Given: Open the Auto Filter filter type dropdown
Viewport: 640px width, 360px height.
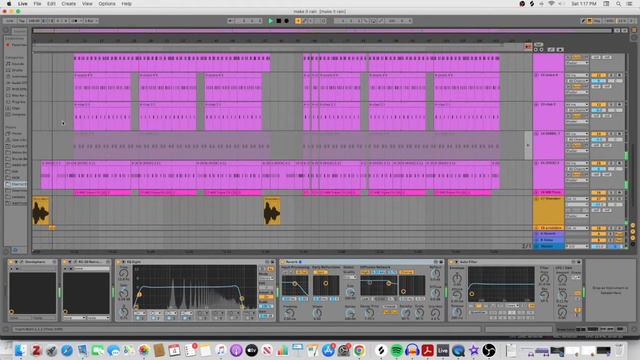Looking at the screenshot, I should [x=513, y=306].
